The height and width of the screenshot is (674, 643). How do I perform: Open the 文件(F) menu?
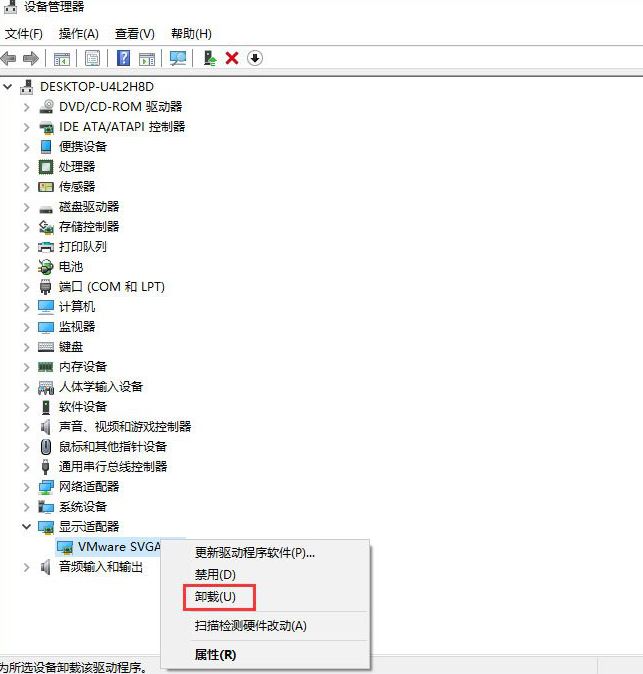pyautogui.click(x=23, y=34)
